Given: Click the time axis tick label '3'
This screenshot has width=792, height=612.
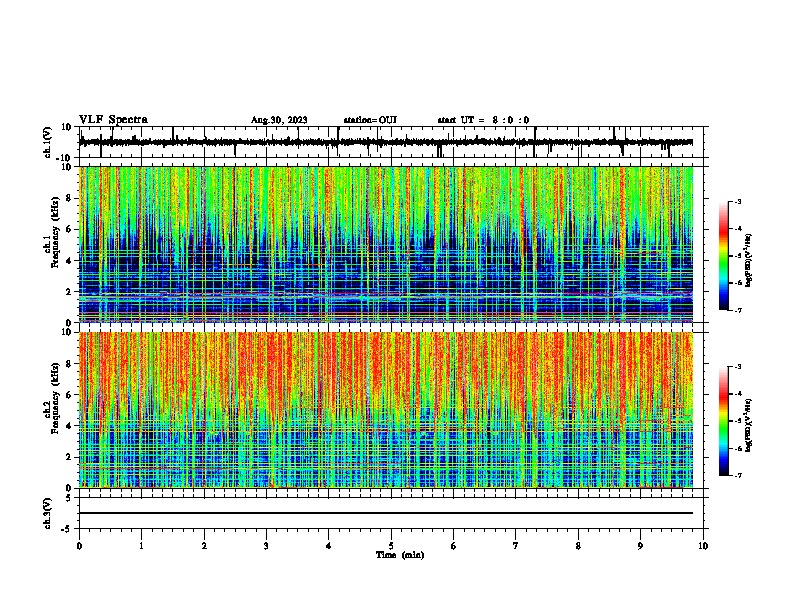Looking at the screenshot, I should [266, 546].
